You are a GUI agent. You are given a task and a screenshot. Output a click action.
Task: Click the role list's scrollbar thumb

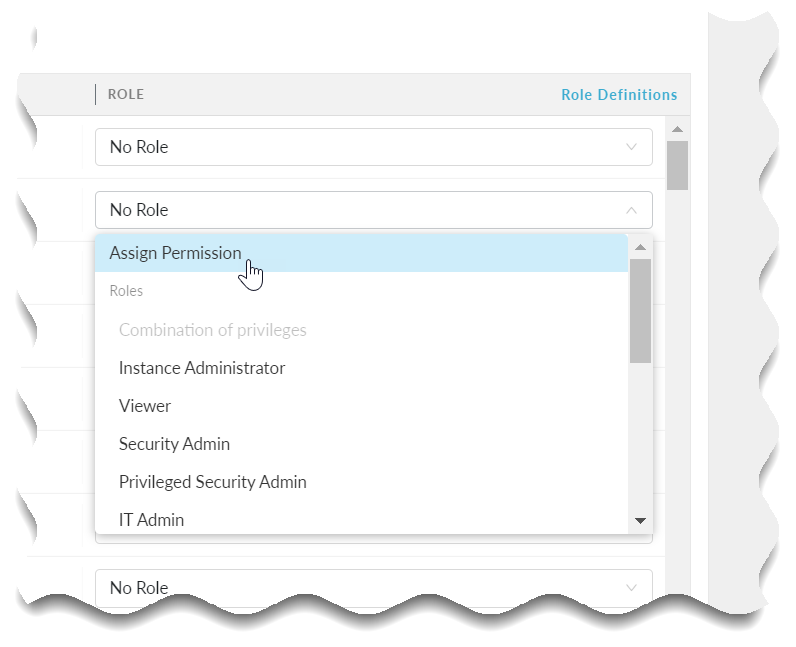click(x=641, y=310)
